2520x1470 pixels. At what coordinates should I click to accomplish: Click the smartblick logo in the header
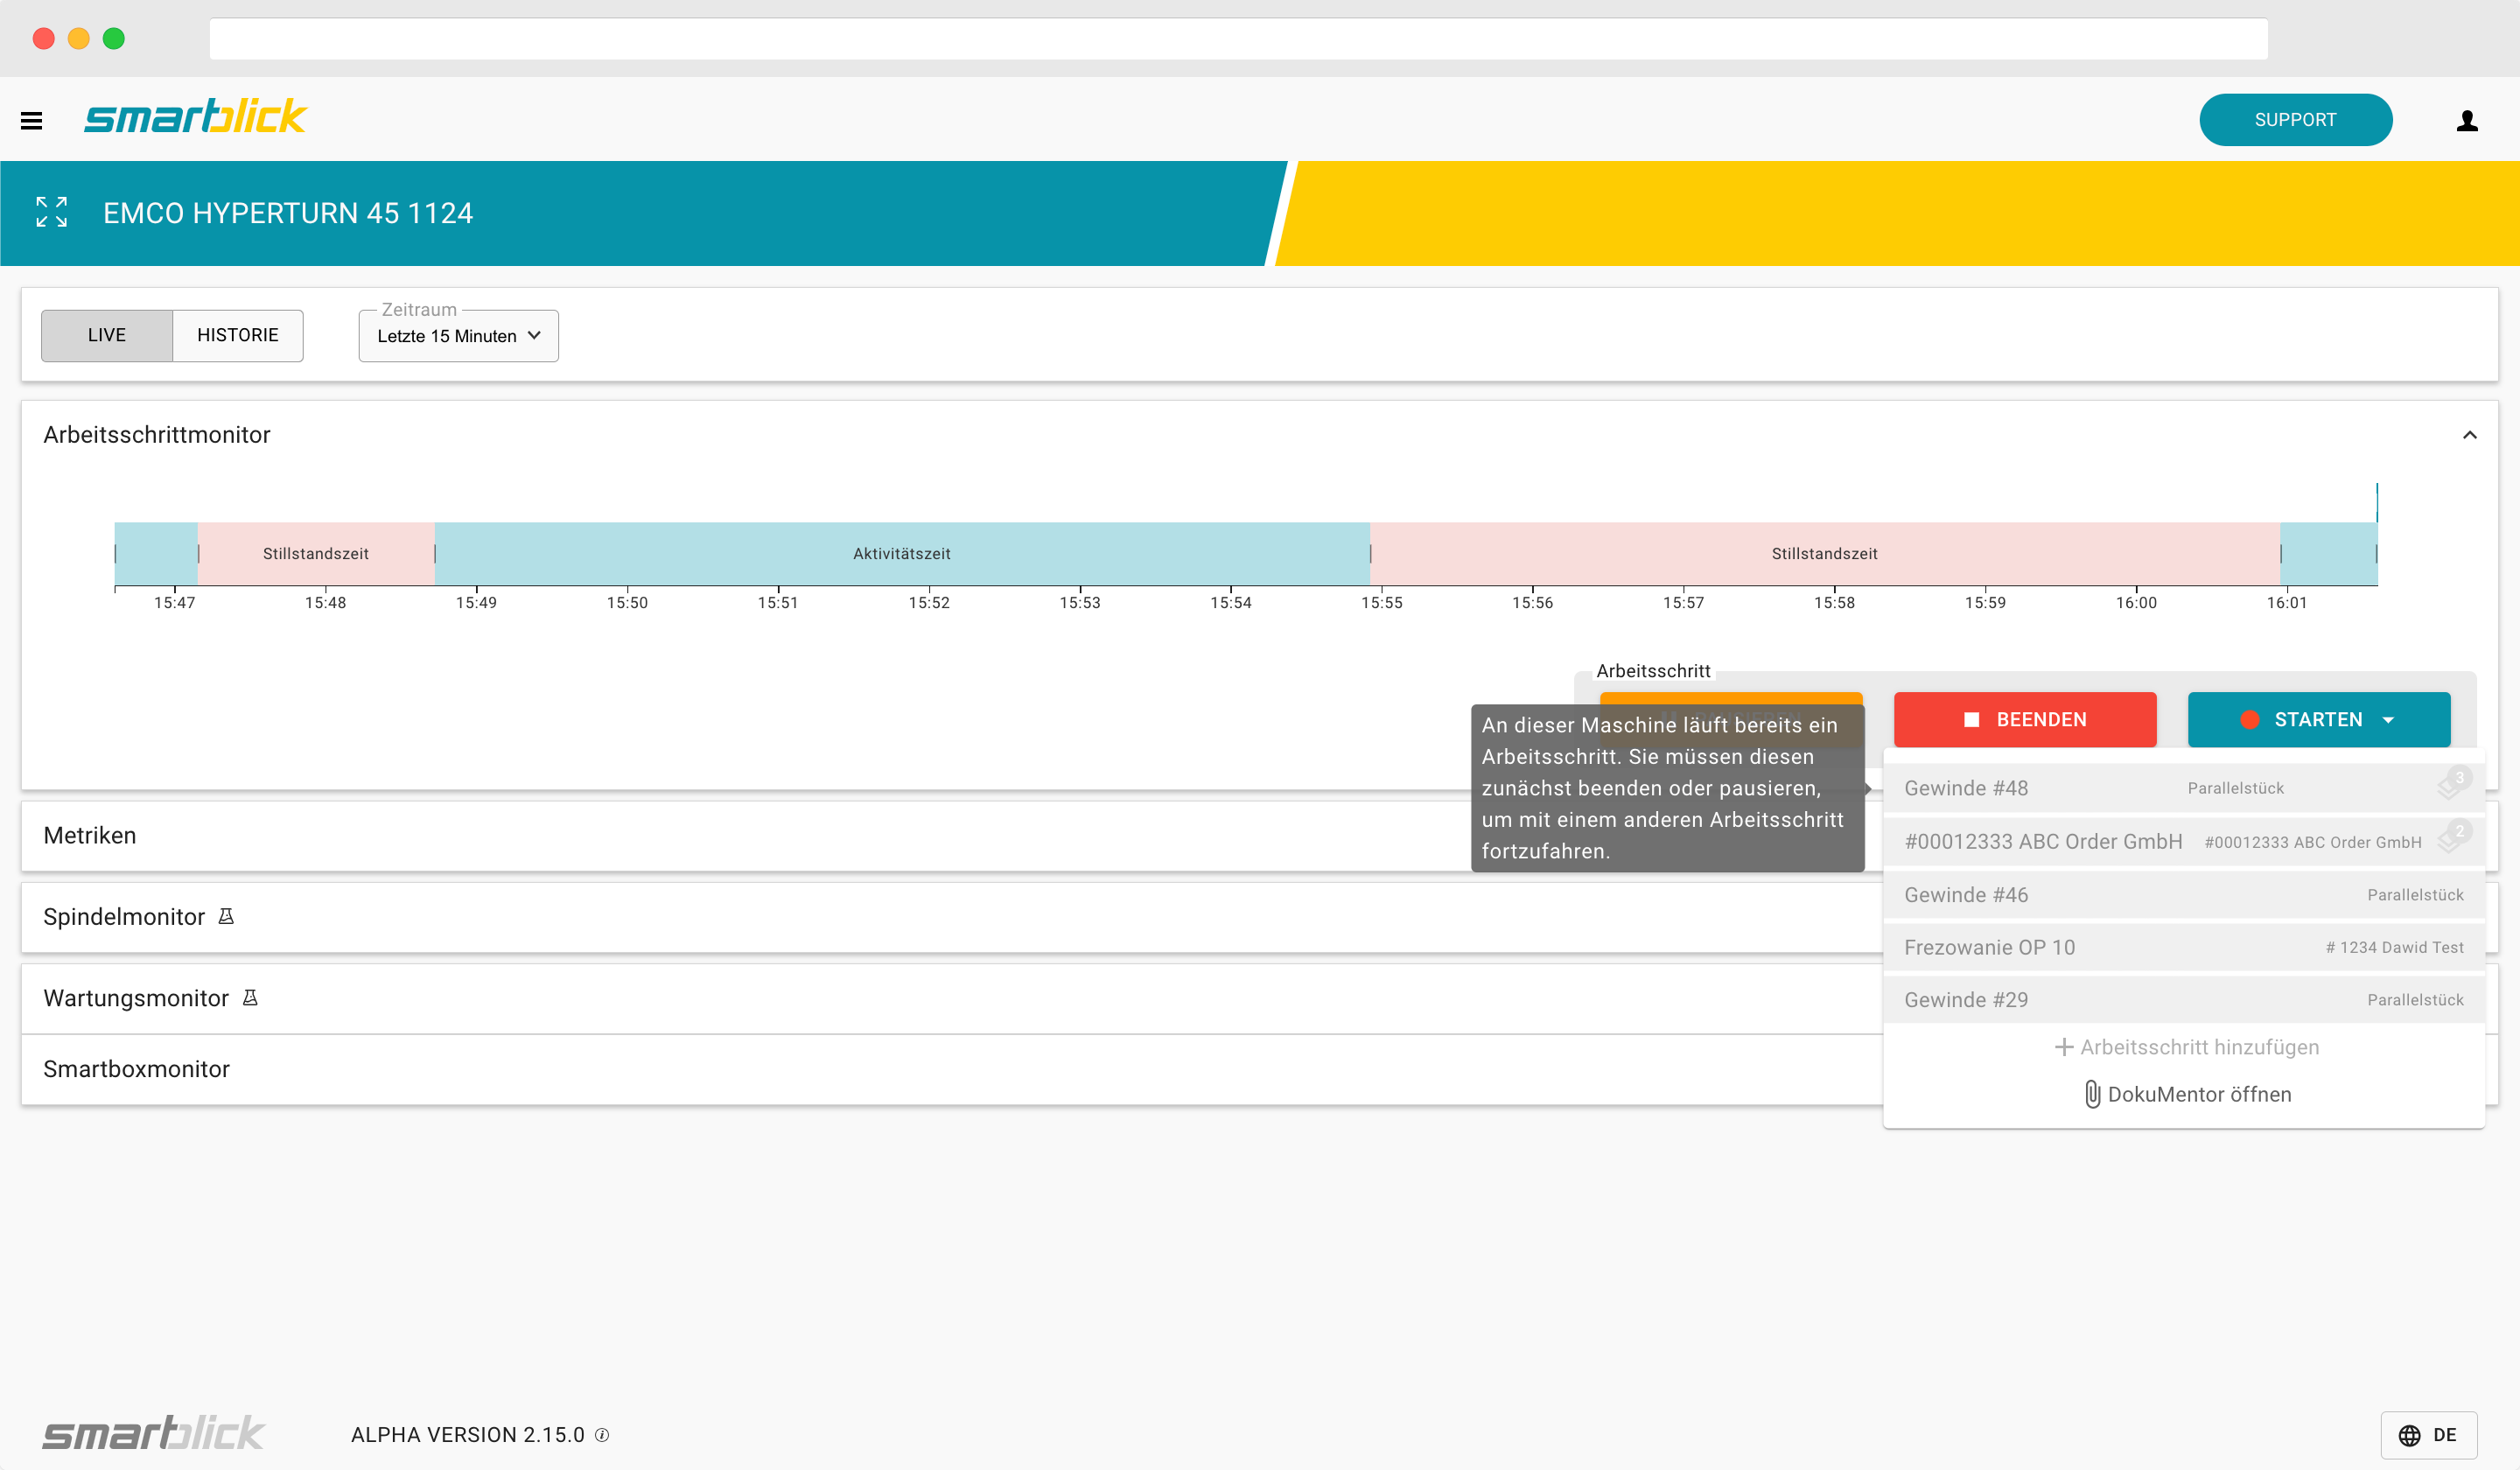(x=195, y=117)
